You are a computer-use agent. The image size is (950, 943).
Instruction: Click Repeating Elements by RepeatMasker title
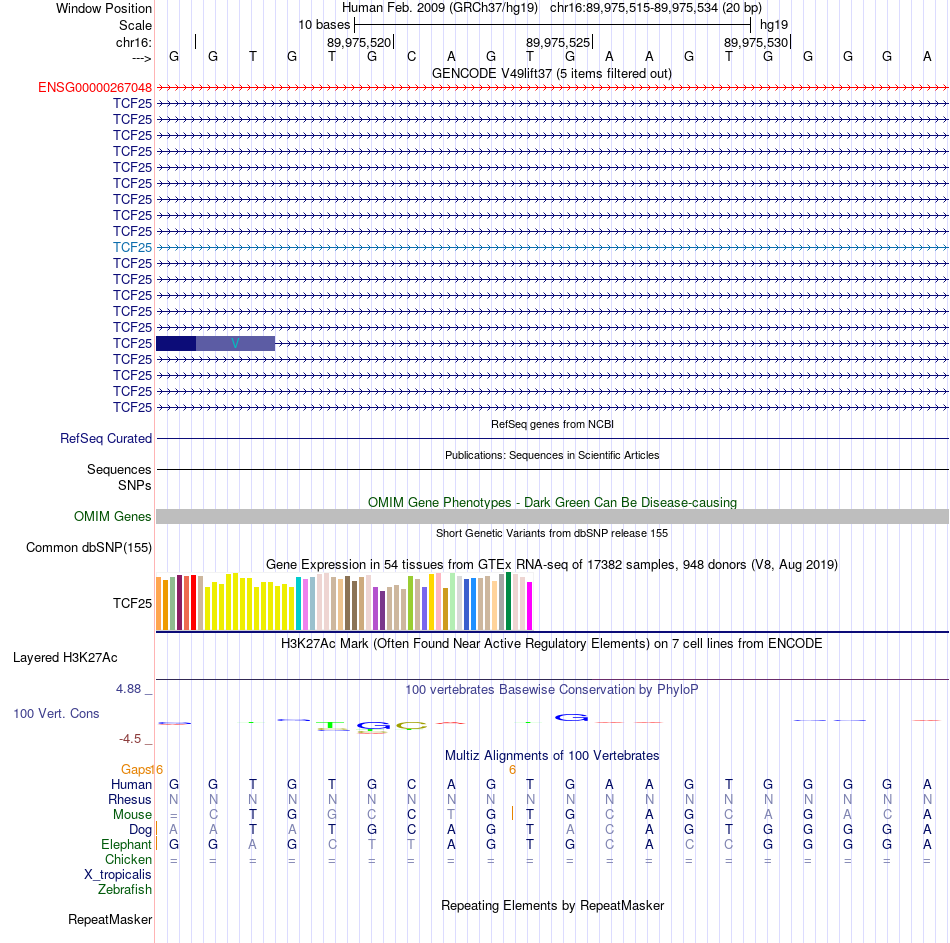552,905
